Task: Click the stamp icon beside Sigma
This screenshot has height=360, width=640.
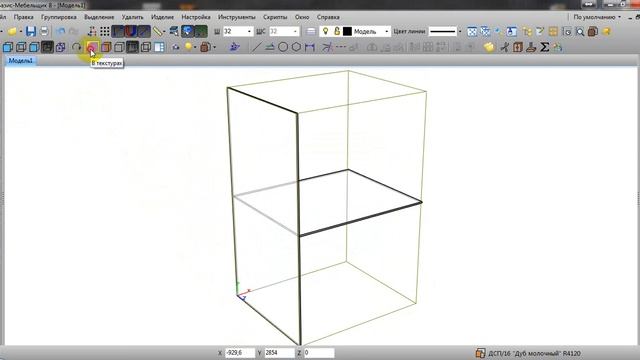Action: coord(531,47)
